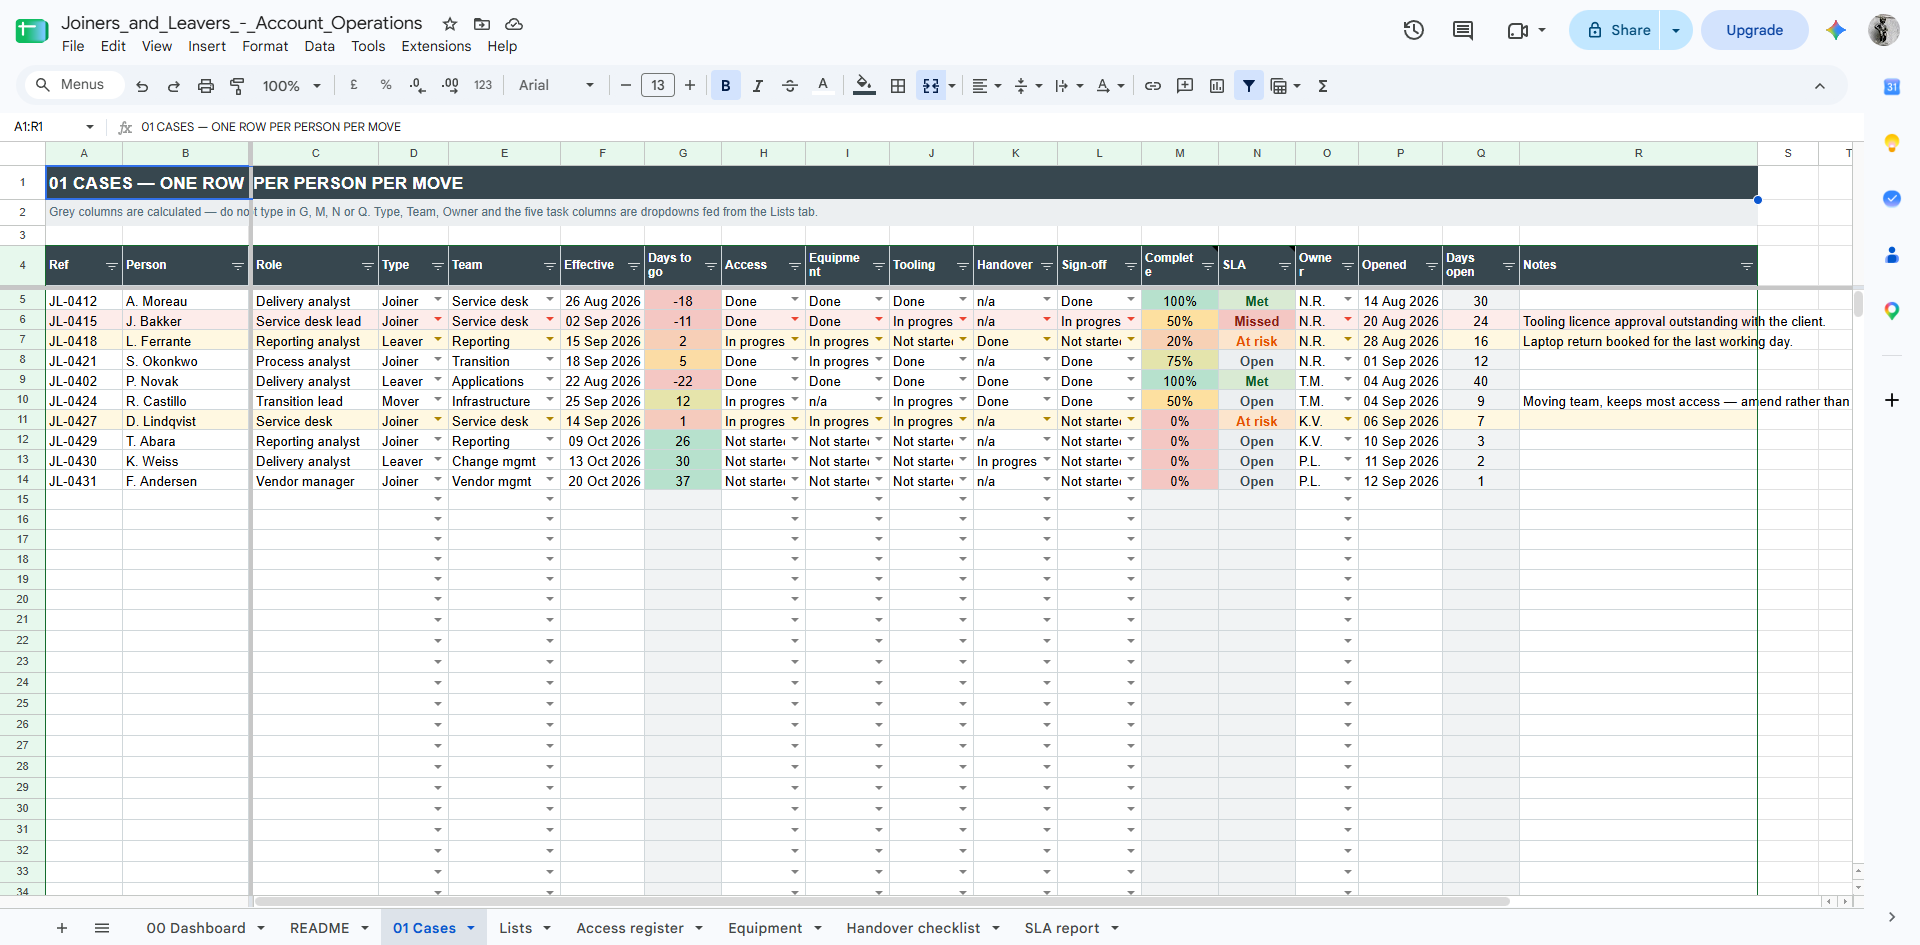Image resolution: width=1920 pixels, height=945 pixels.
Task: Click the Insert chart icon
Action: click(1217, 86)
